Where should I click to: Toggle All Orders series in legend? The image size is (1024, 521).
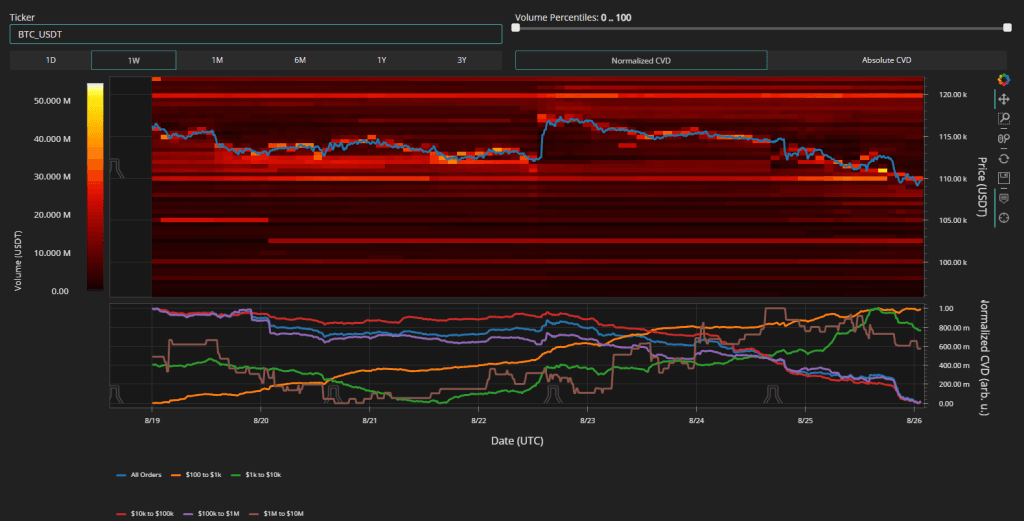(138, 475)
